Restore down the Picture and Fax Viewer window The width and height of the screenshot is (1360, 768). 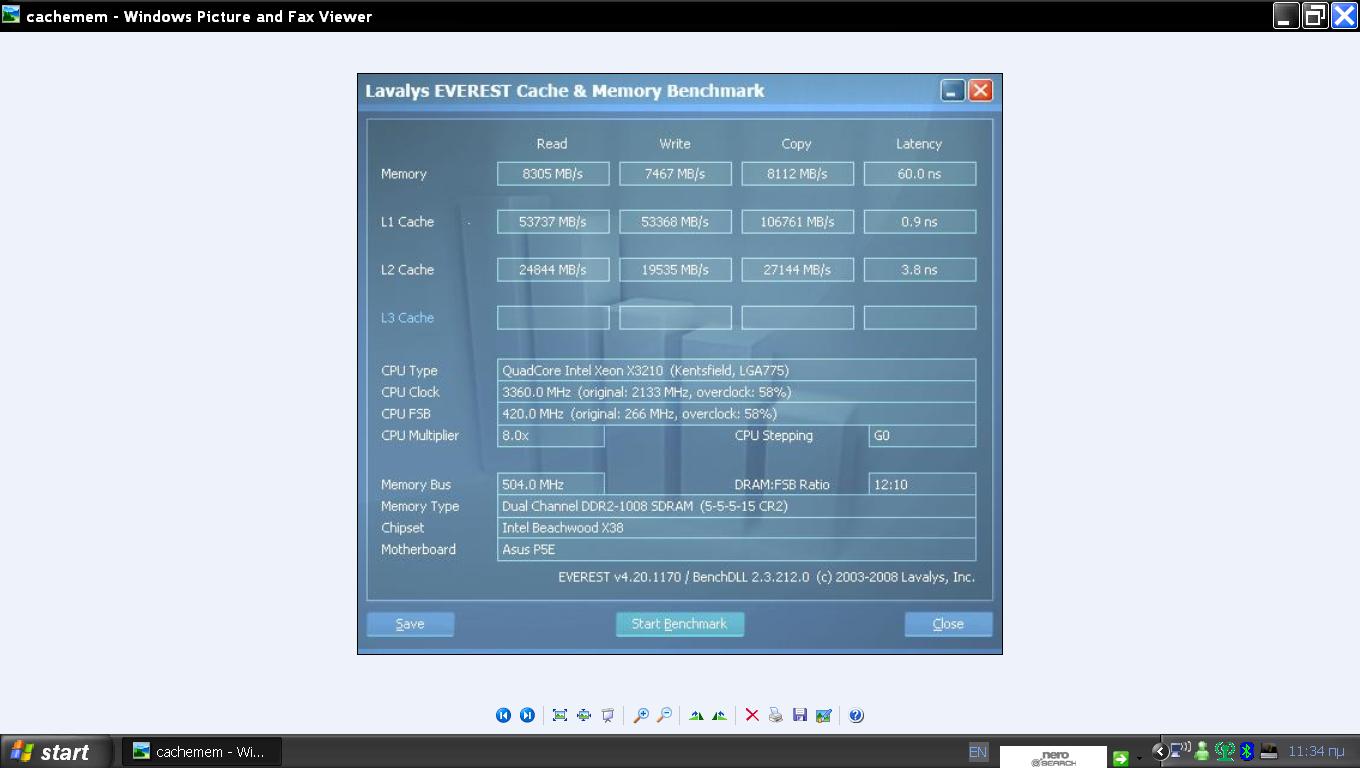(1315, 16)
